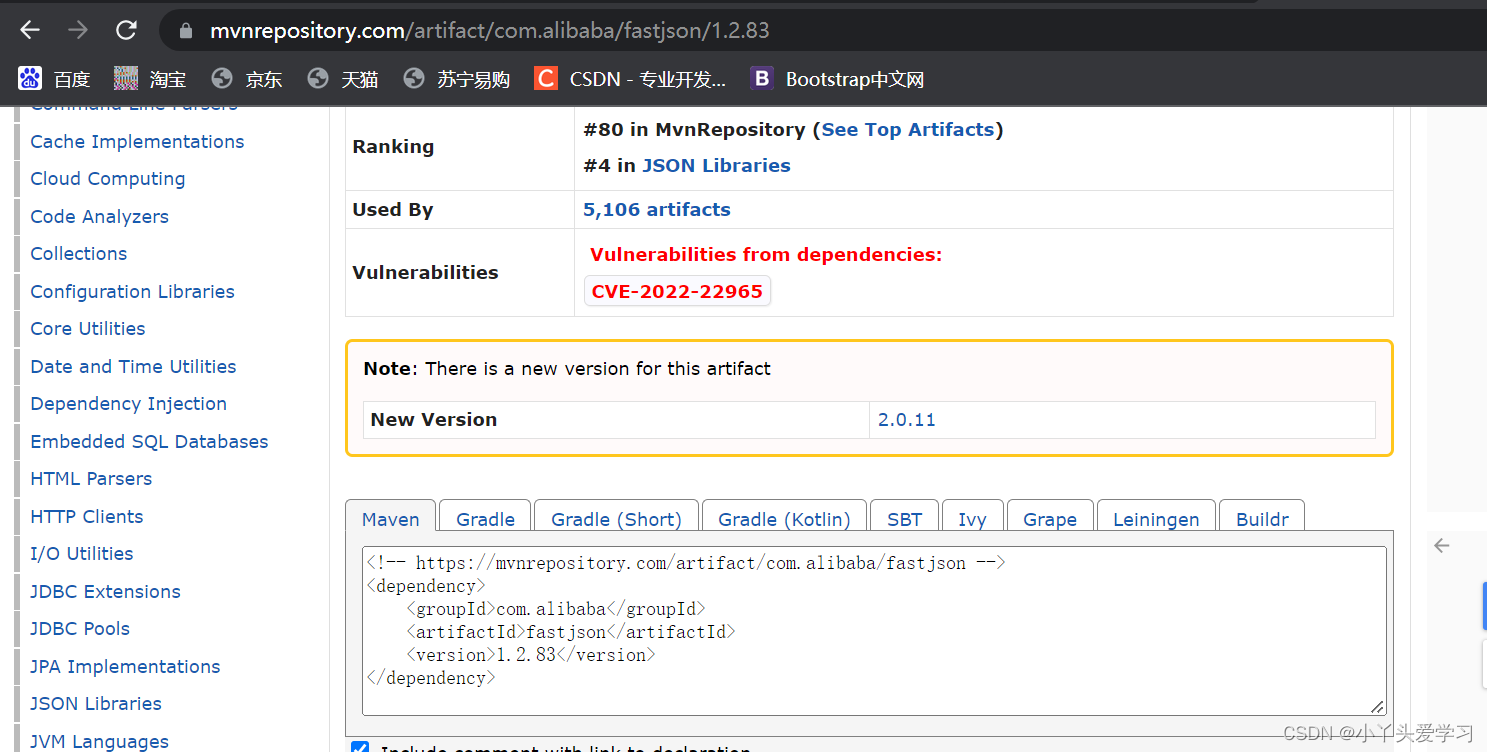1487x752 pixels.
Task: Click the '#80 in MvnRepository' text
Action: 694,129
